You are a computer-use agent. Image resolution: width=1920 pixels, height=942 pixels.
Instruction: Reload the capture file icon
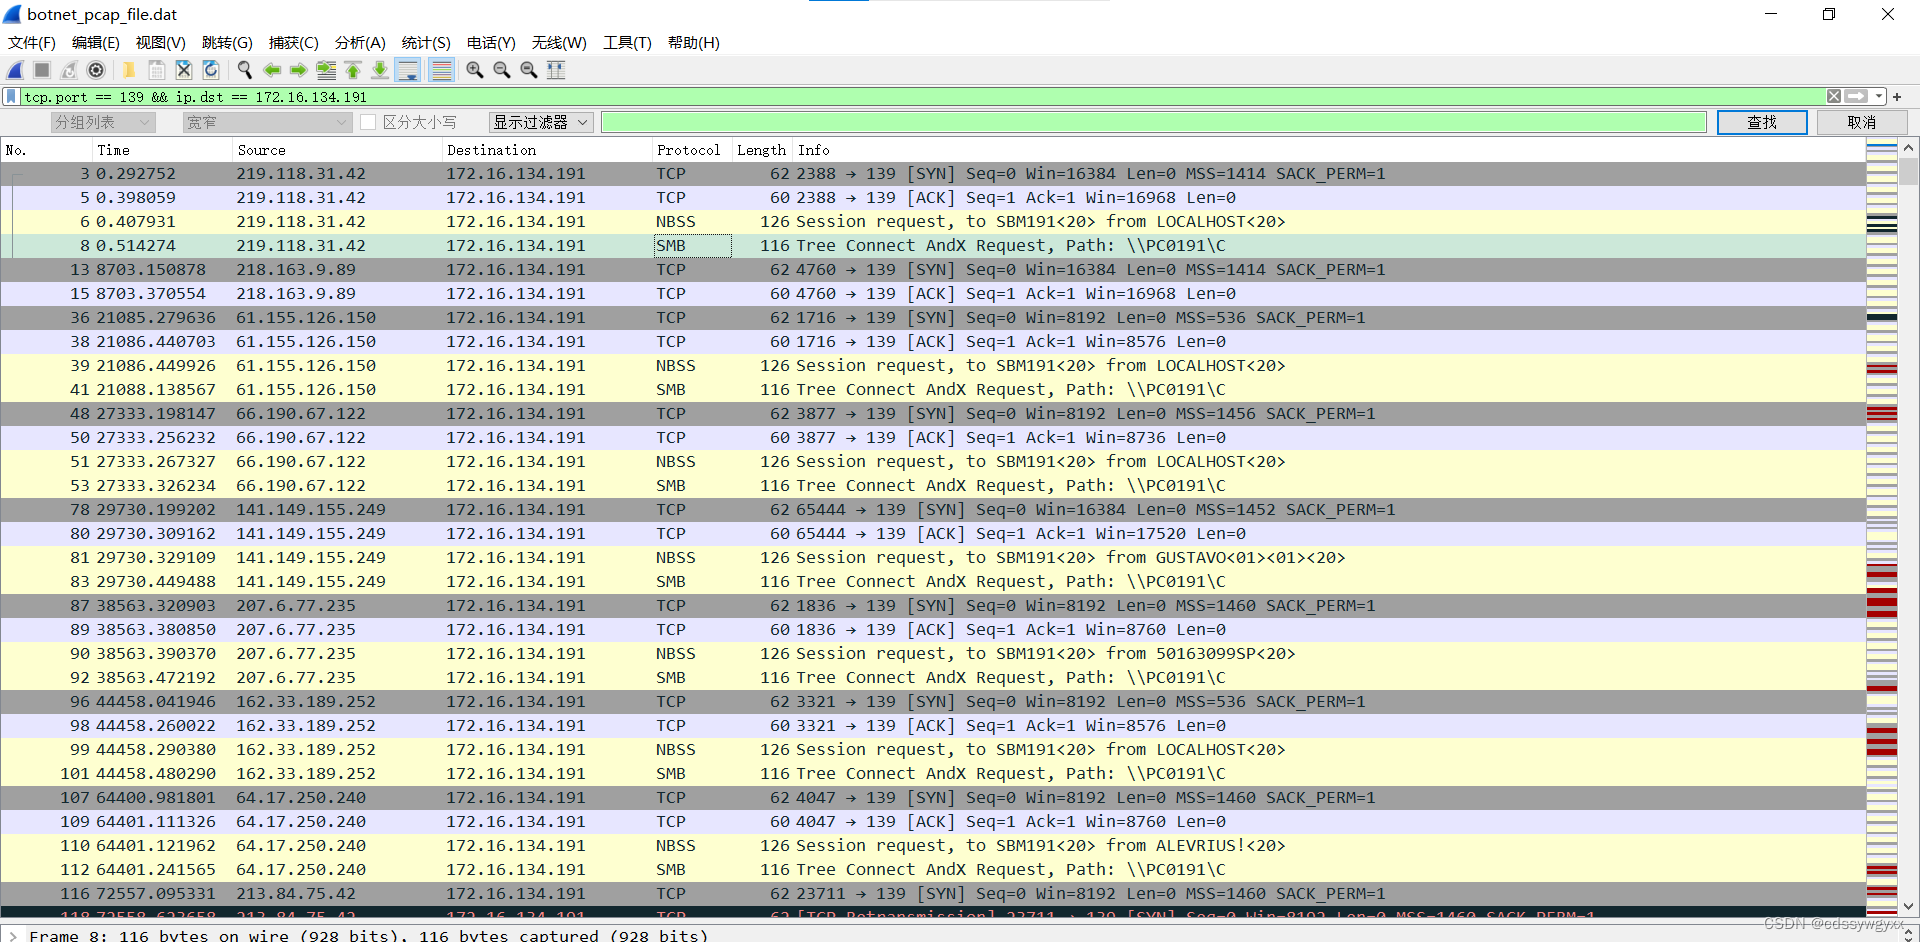pos(211,70)
